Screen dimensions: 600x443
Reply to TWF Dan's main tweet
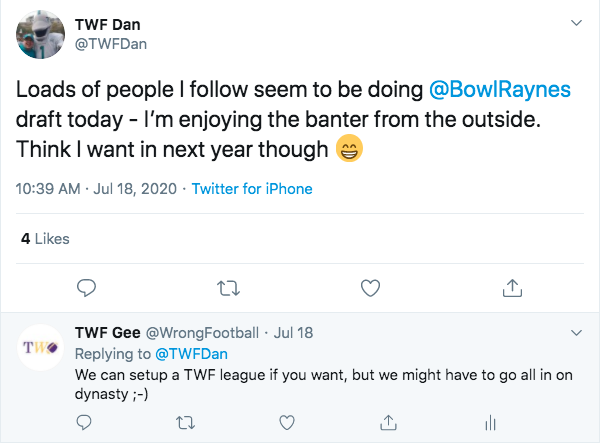(87, 287)
